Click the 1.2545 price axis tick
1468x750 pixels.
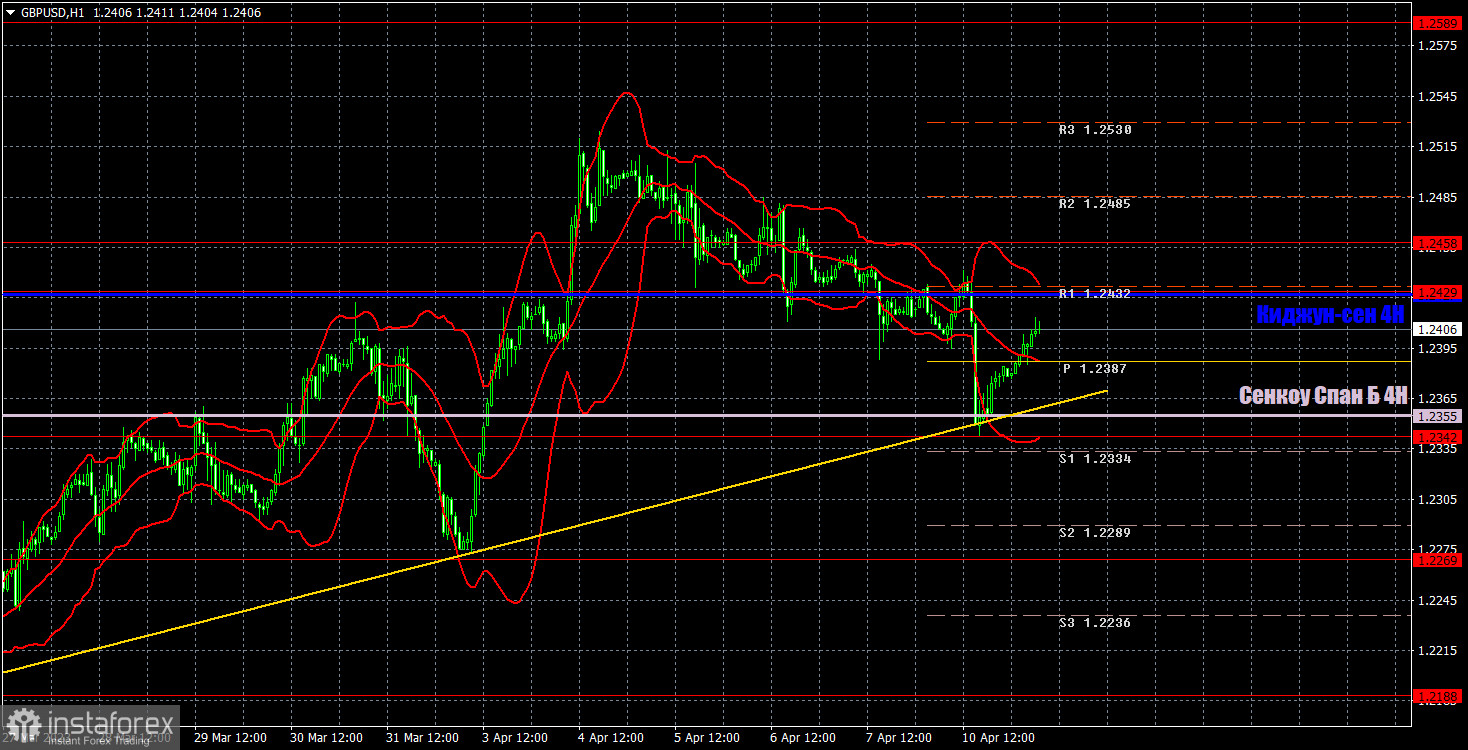[x=1436, y=97]
